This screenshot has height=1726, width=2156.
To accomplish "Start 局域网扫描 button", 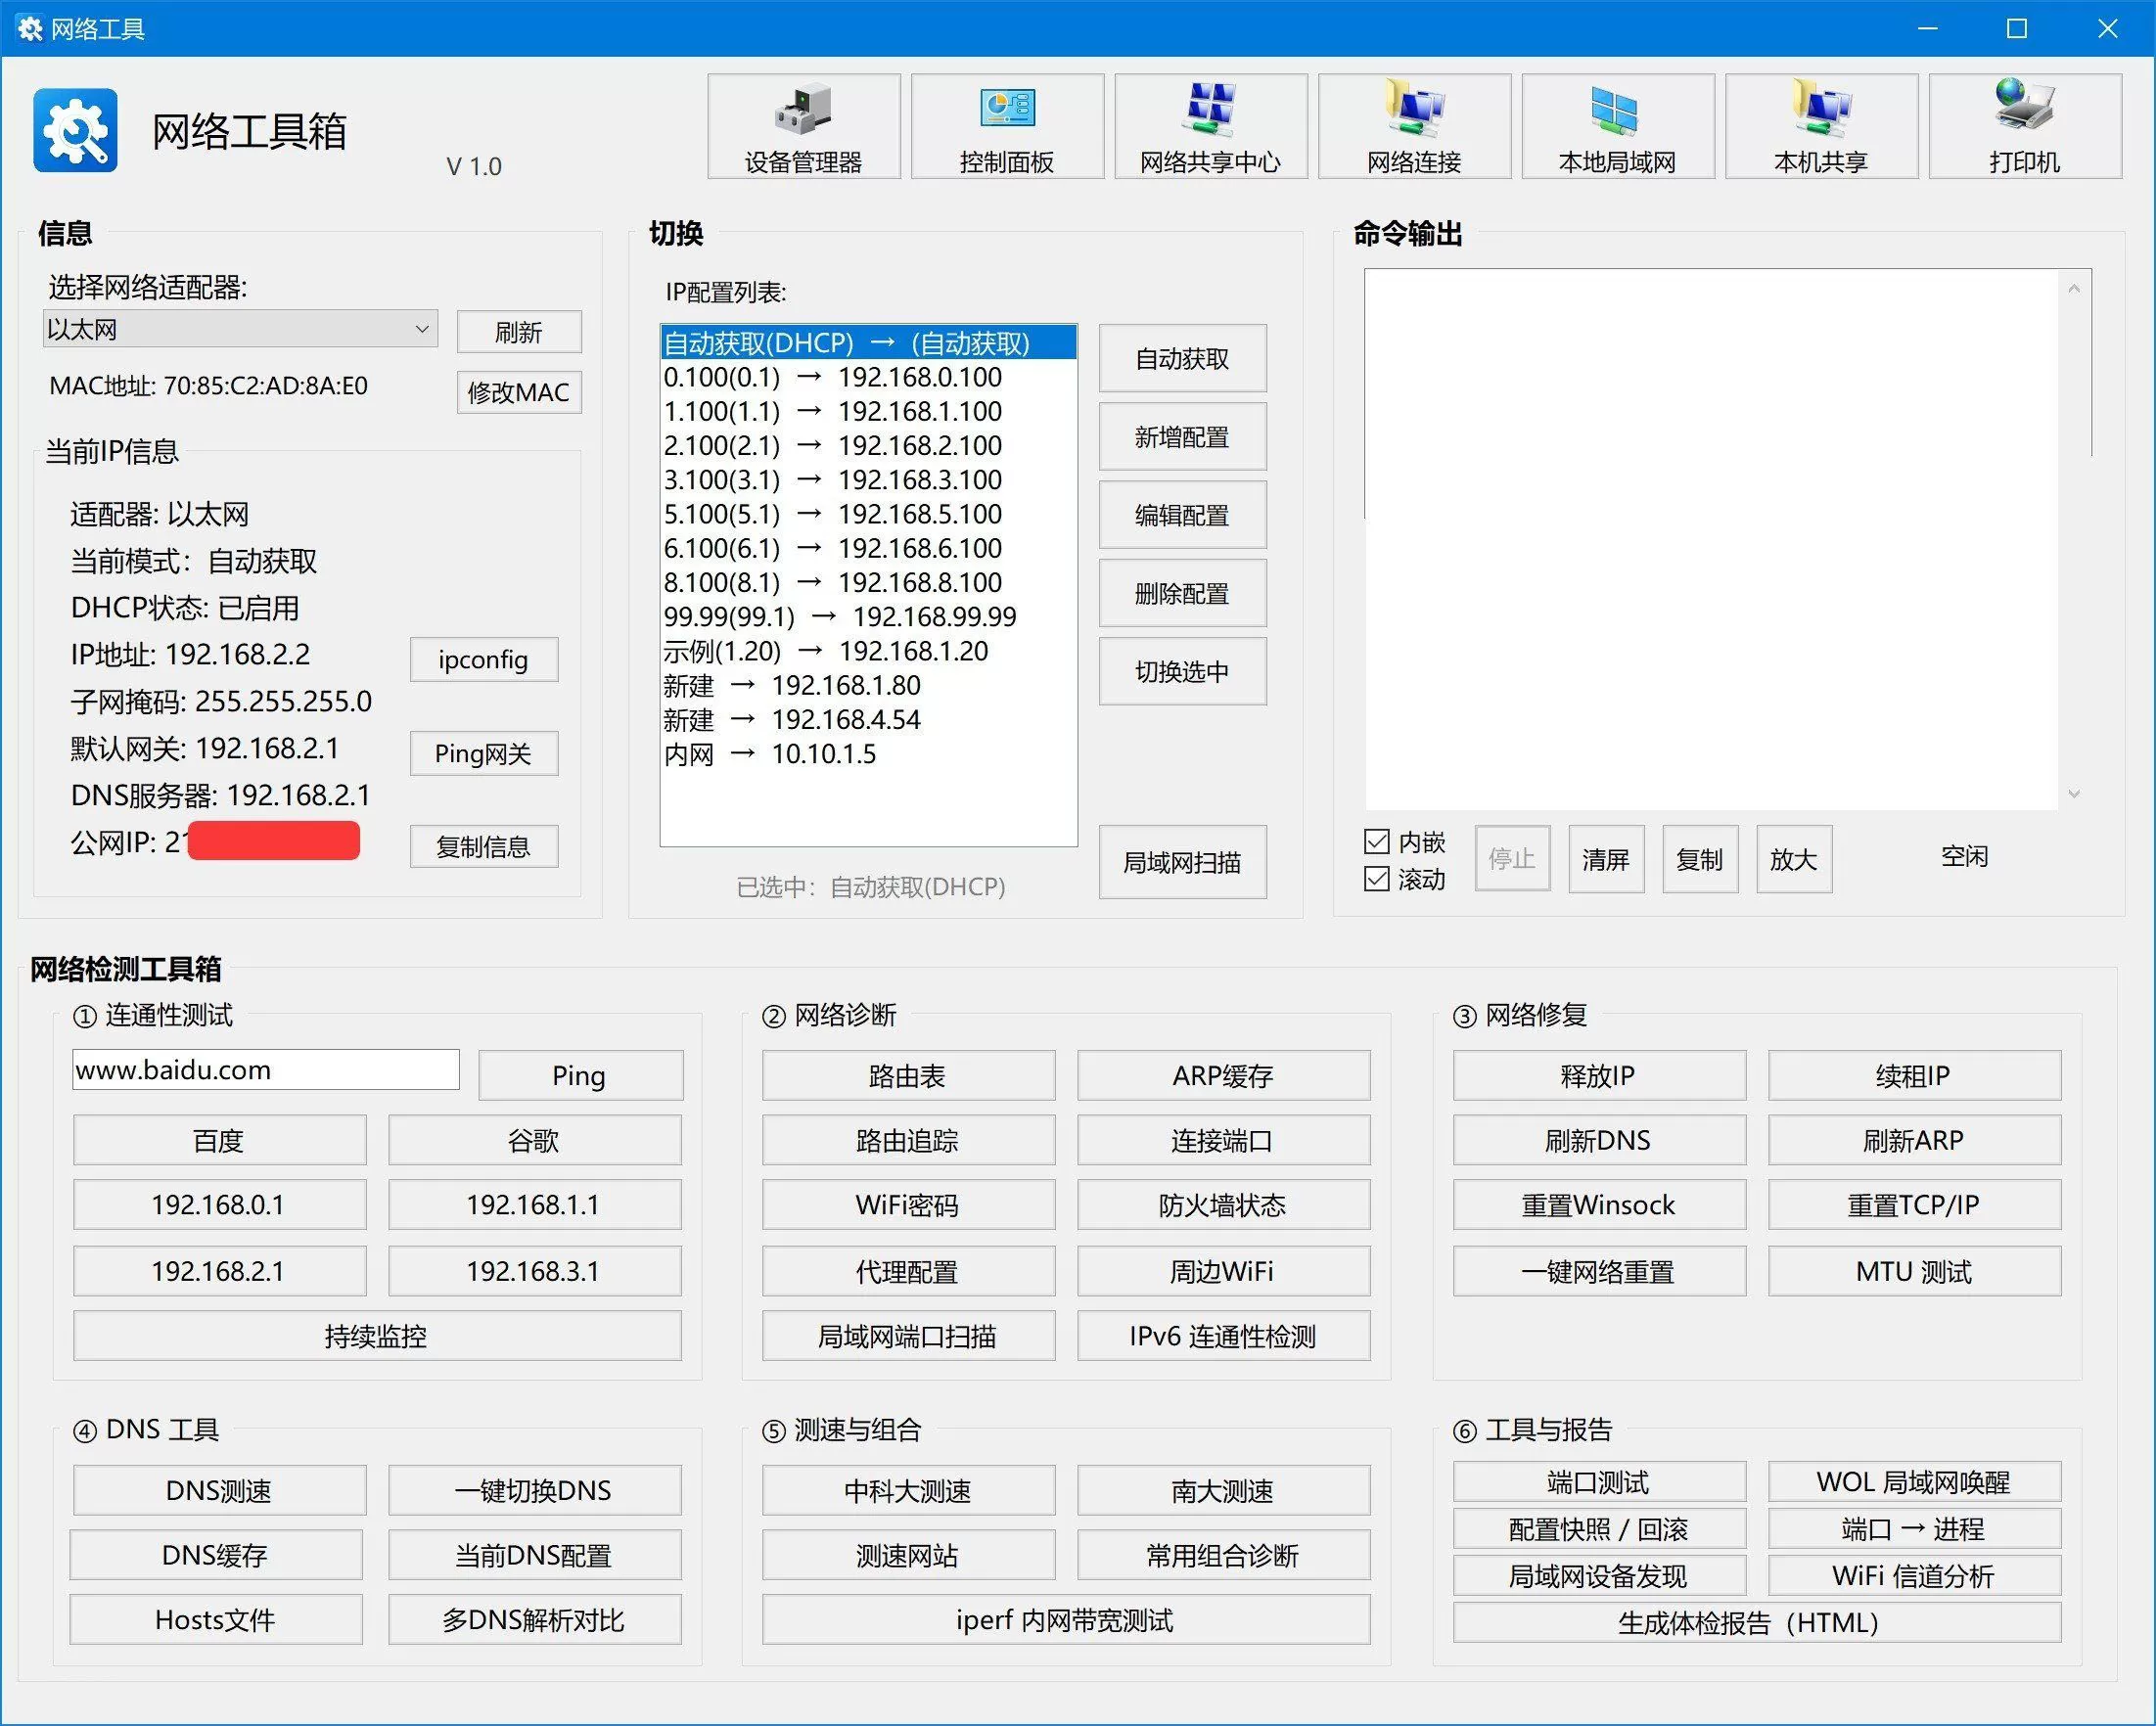I will click(1182, 862).
